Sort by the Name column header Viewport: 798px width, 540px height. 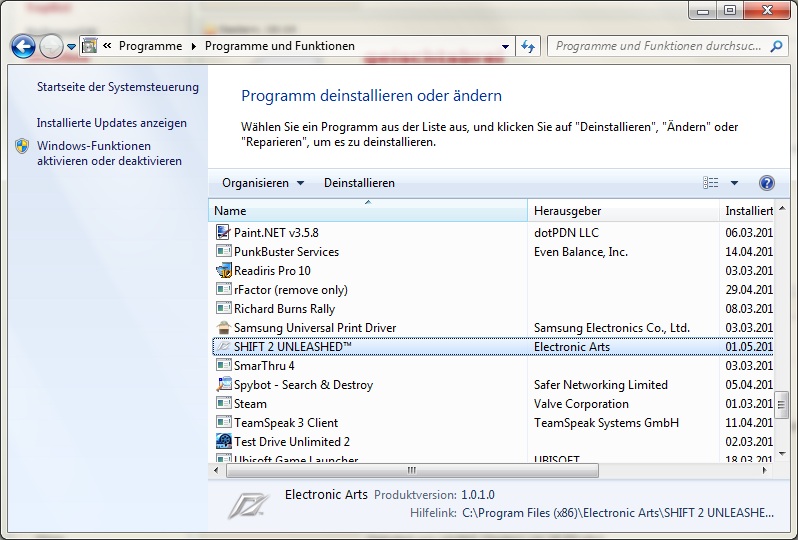coord(368,211)
